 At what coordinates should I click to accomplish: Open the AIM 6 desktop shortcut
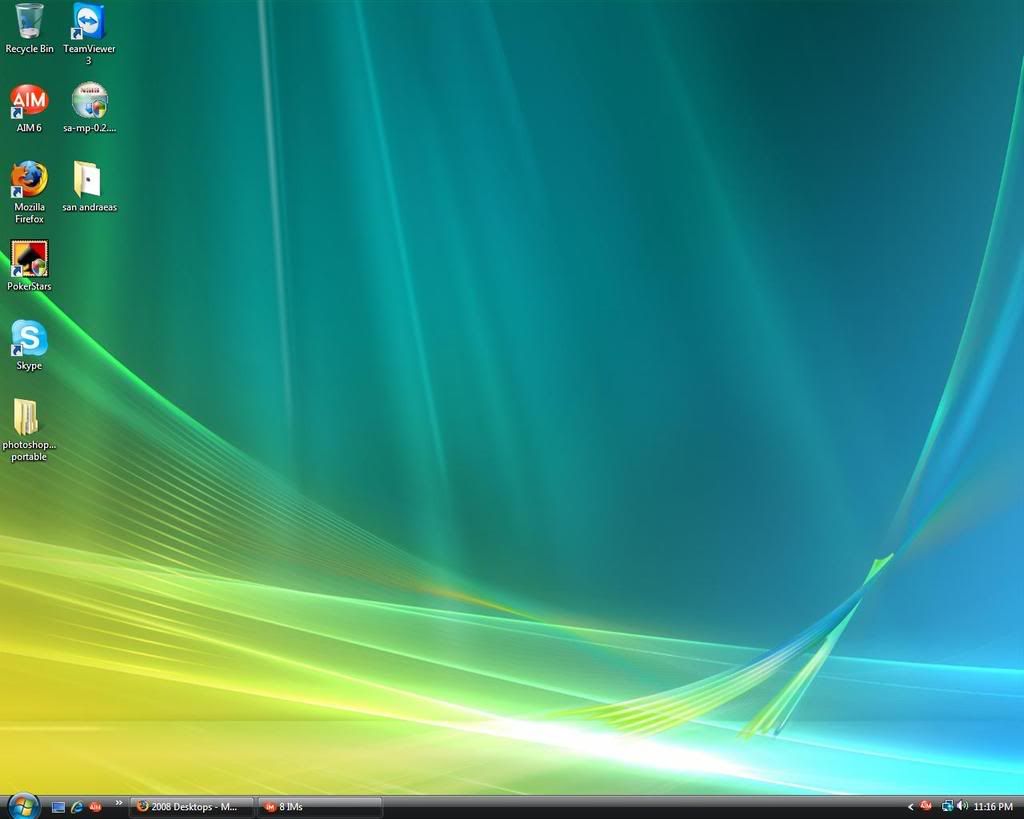click(x=29, y=101)
